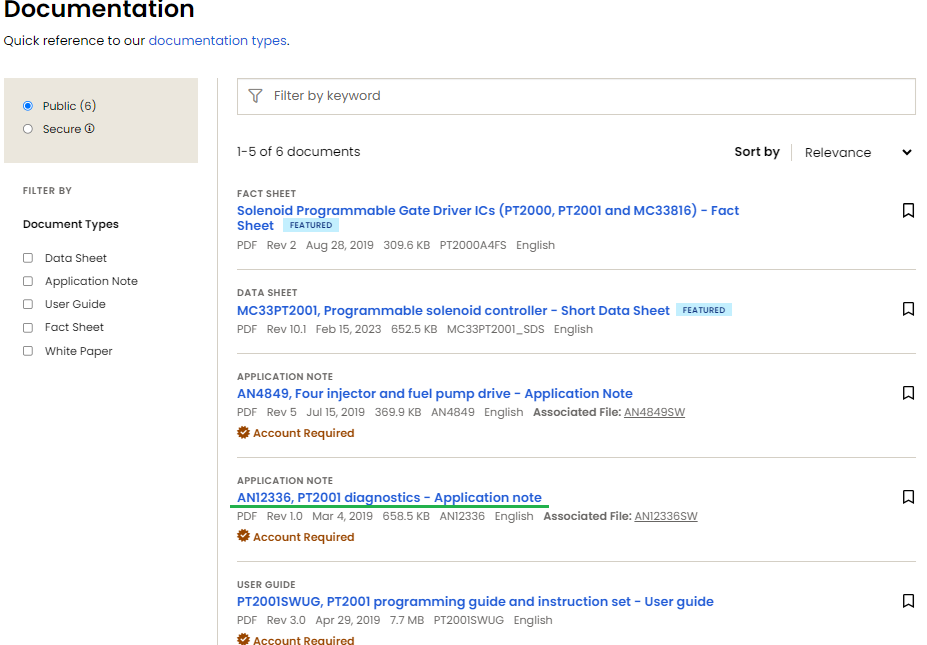Select the Public (6) filter option
This screenshot has width=927, height=645.
pyautogui.click(x=29, y=105)
